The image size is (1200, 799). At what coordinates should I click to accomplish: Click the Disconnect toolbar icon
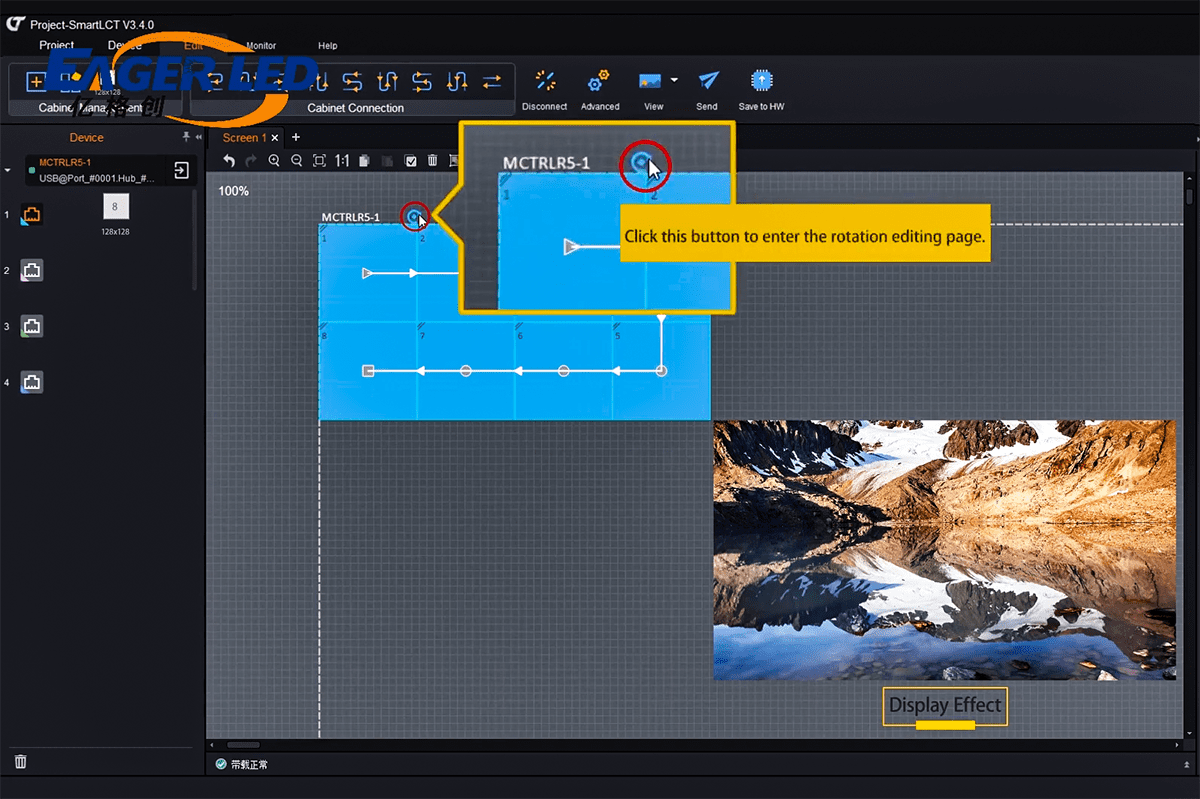(x=545, y=81)
